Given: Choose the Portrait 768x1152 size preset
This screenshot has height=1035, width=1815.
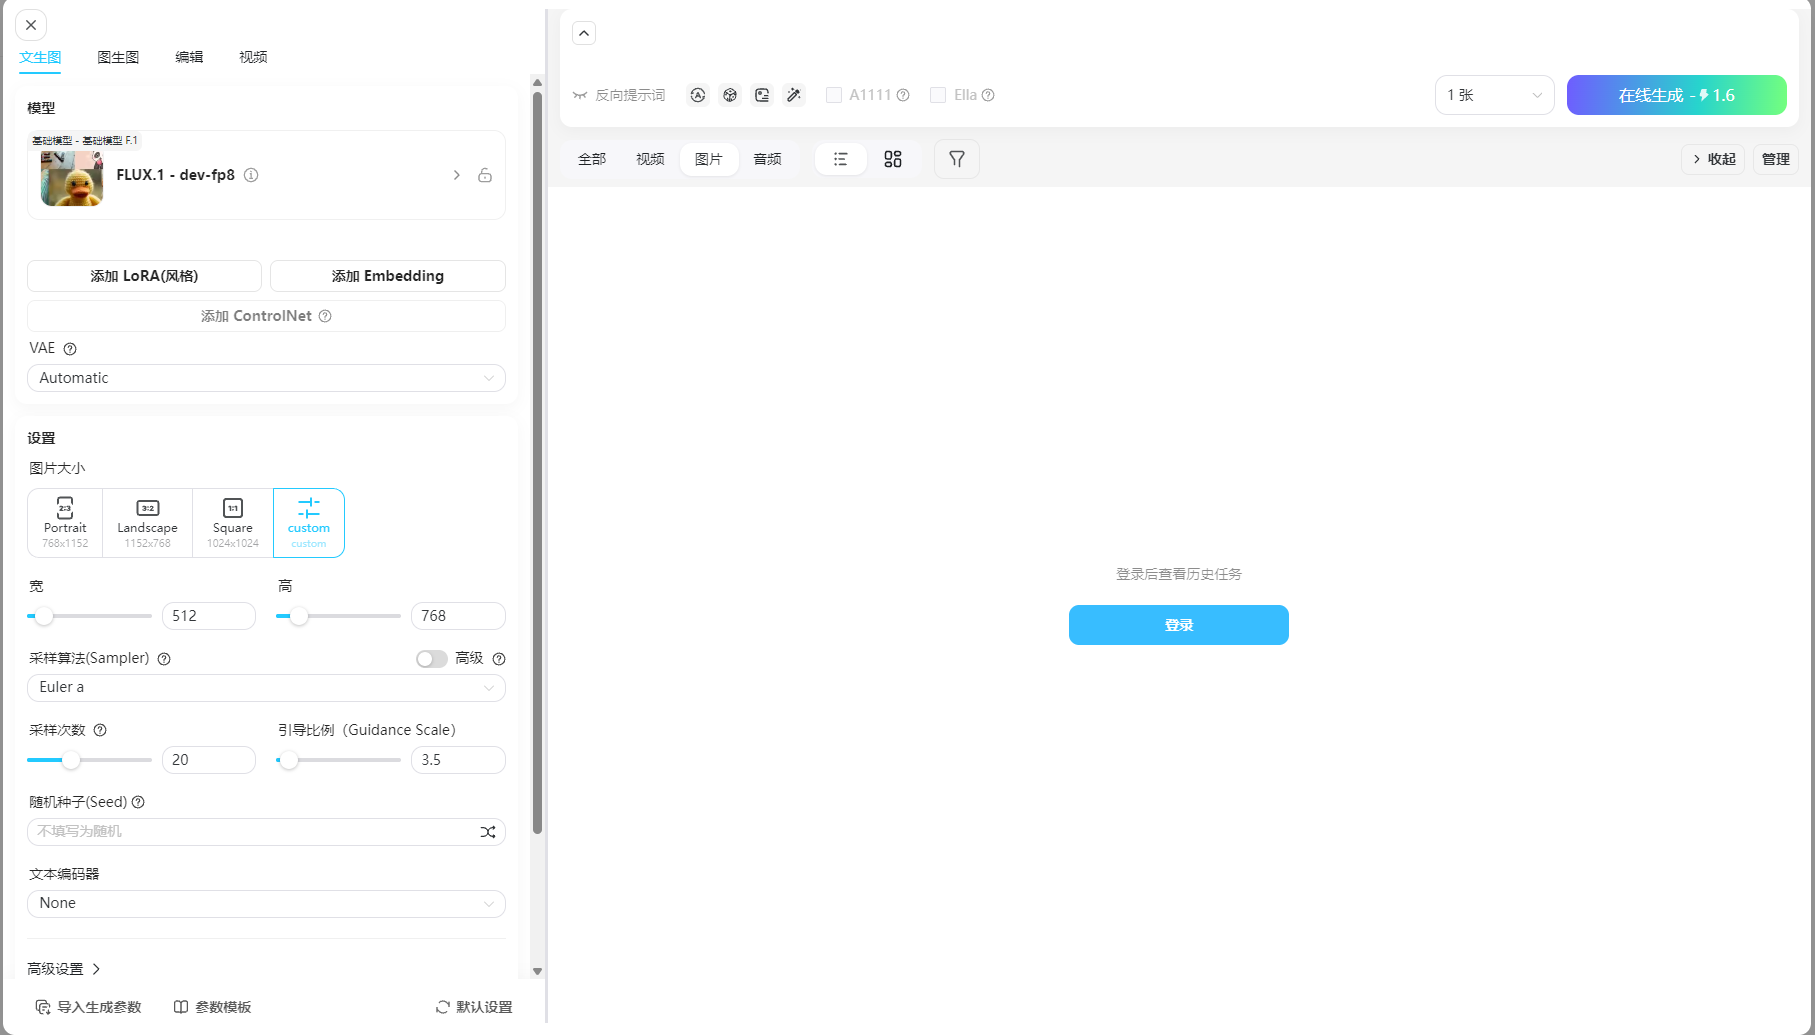Looking at the screenshot, I should 65,523.
